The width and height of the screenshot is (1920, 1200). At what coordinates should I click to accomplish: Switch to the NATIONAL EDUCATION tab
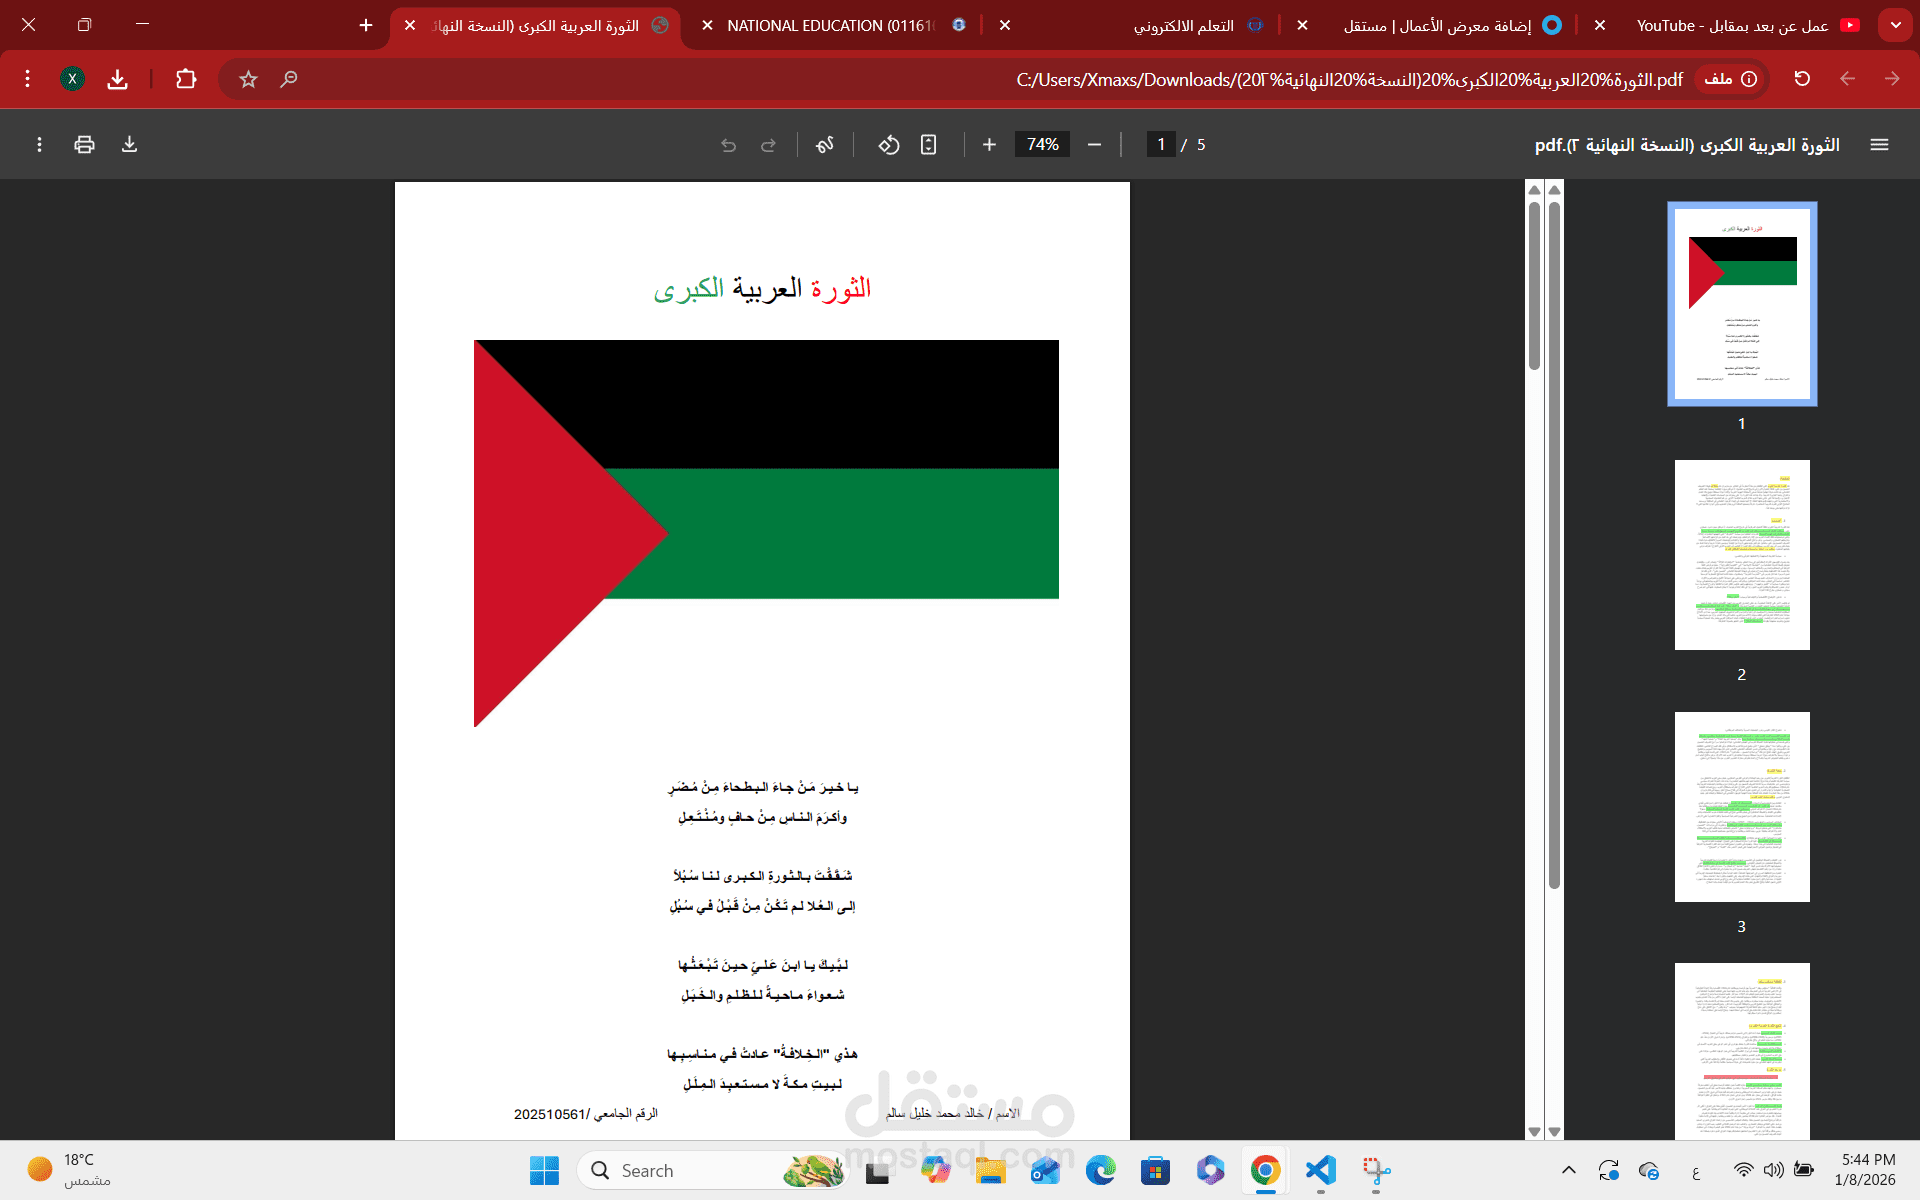pyautogui.click(x=830, y=25)
